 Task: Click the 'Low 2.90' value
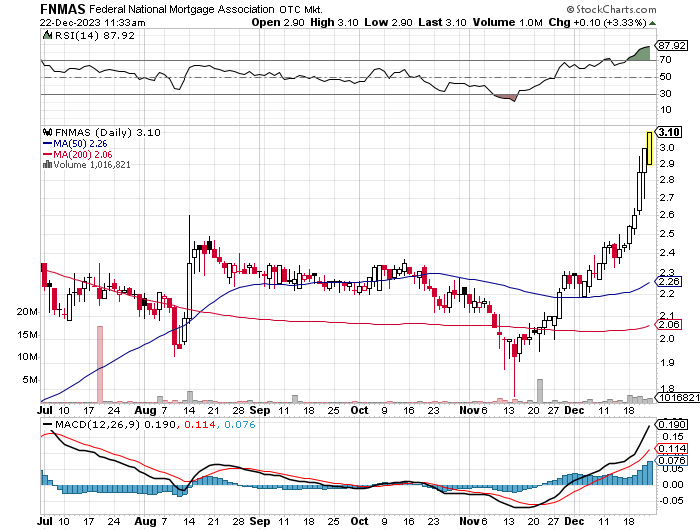pos(388,22)
